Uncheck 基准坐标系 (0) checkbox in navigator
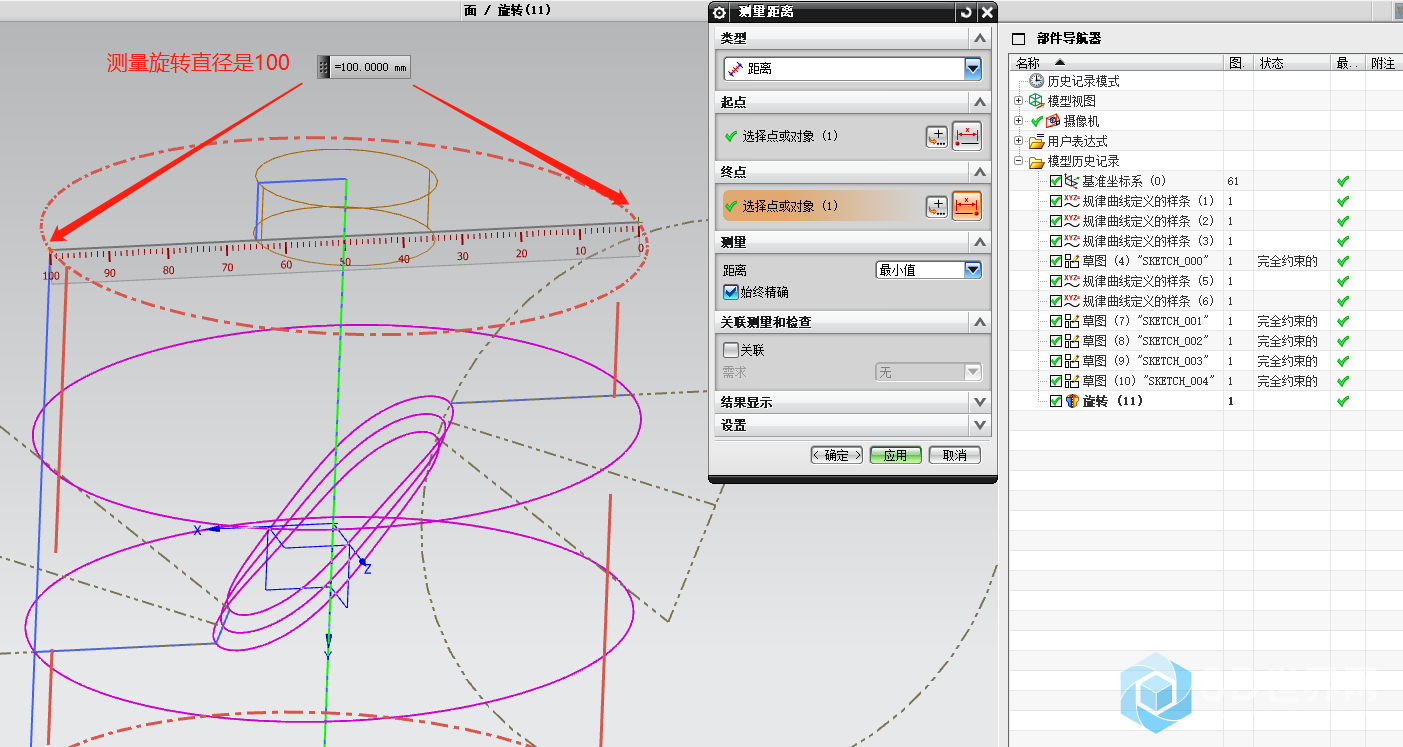 pyautogui.click(x=1056, y=181)
